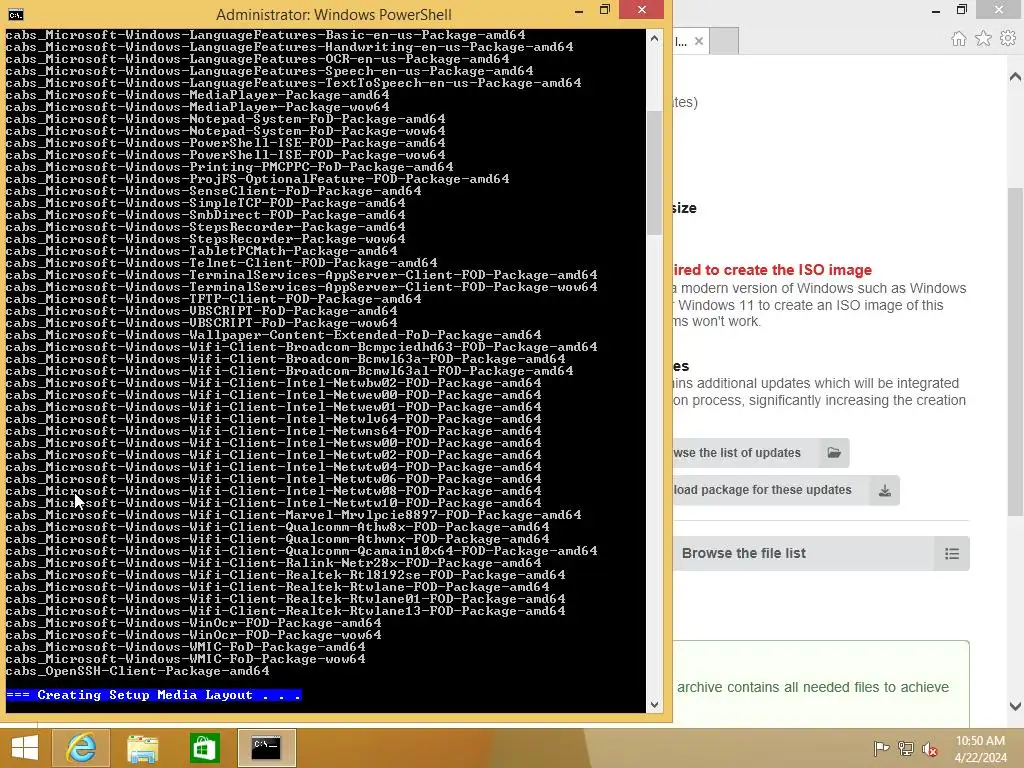Minimize the browser window
Viewport: 1024px width, 768px height.
(936, 10)
